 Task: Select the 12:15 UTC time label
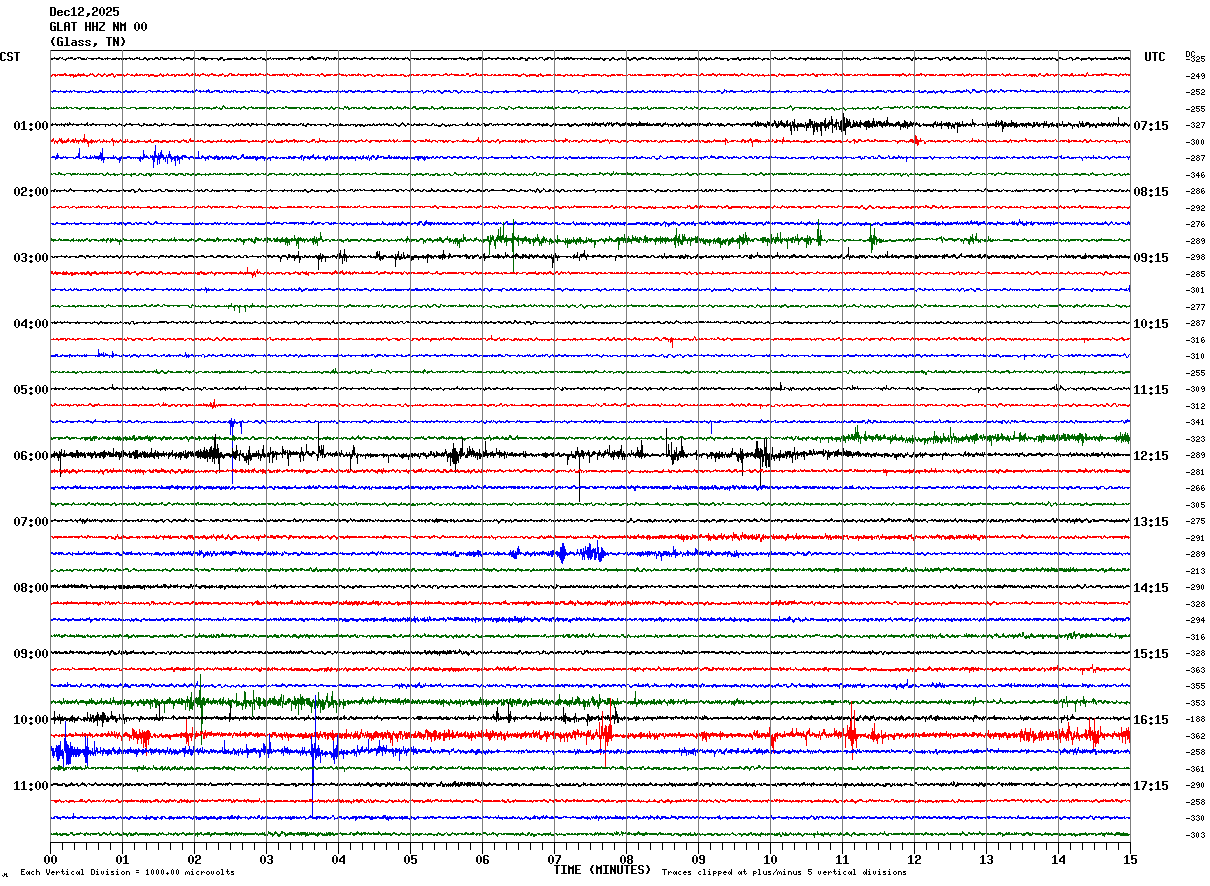point(1151,456)
